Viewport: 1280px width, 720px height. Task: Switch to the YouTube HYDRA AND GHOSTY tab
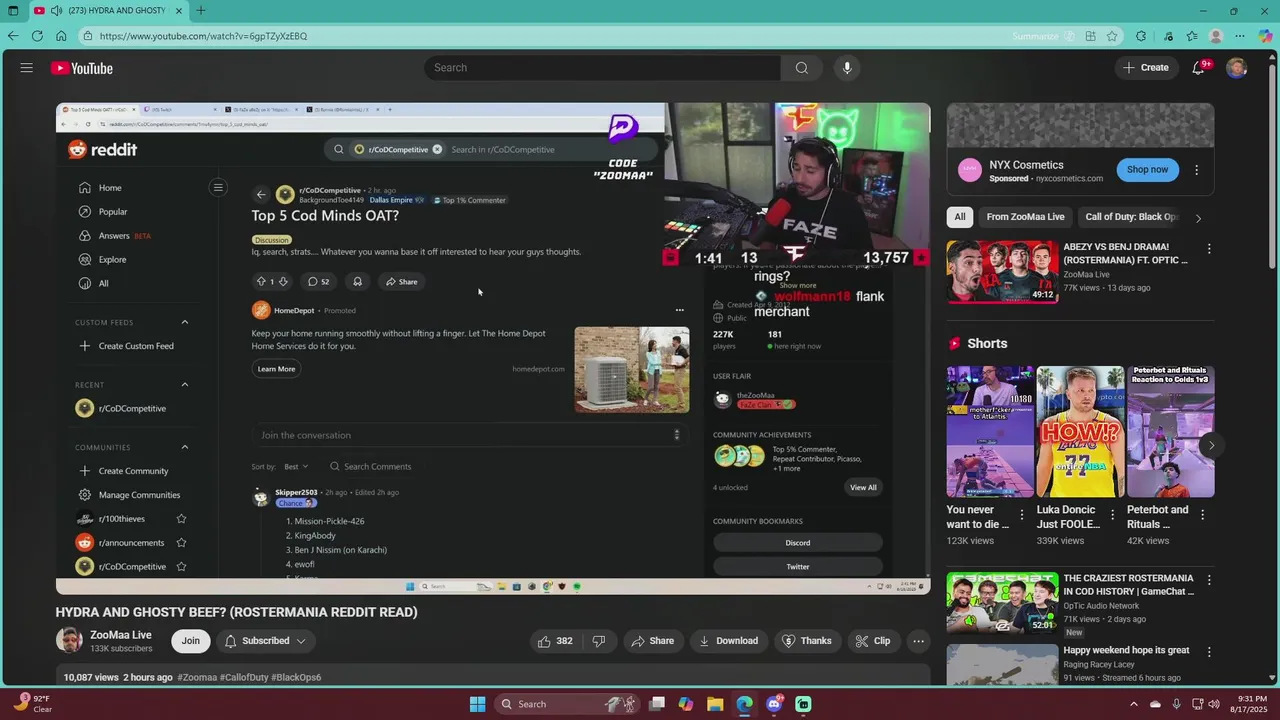(x=107, y=11)
